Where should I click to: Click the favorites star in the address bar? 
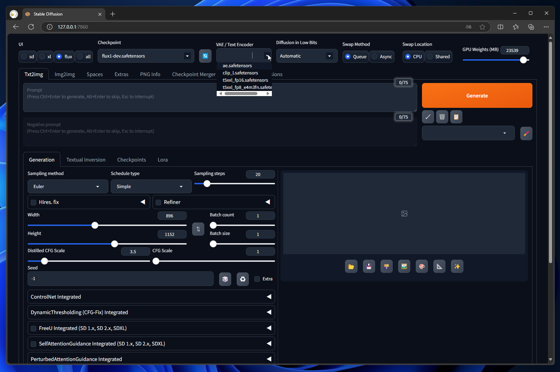[x=482, y=27]
